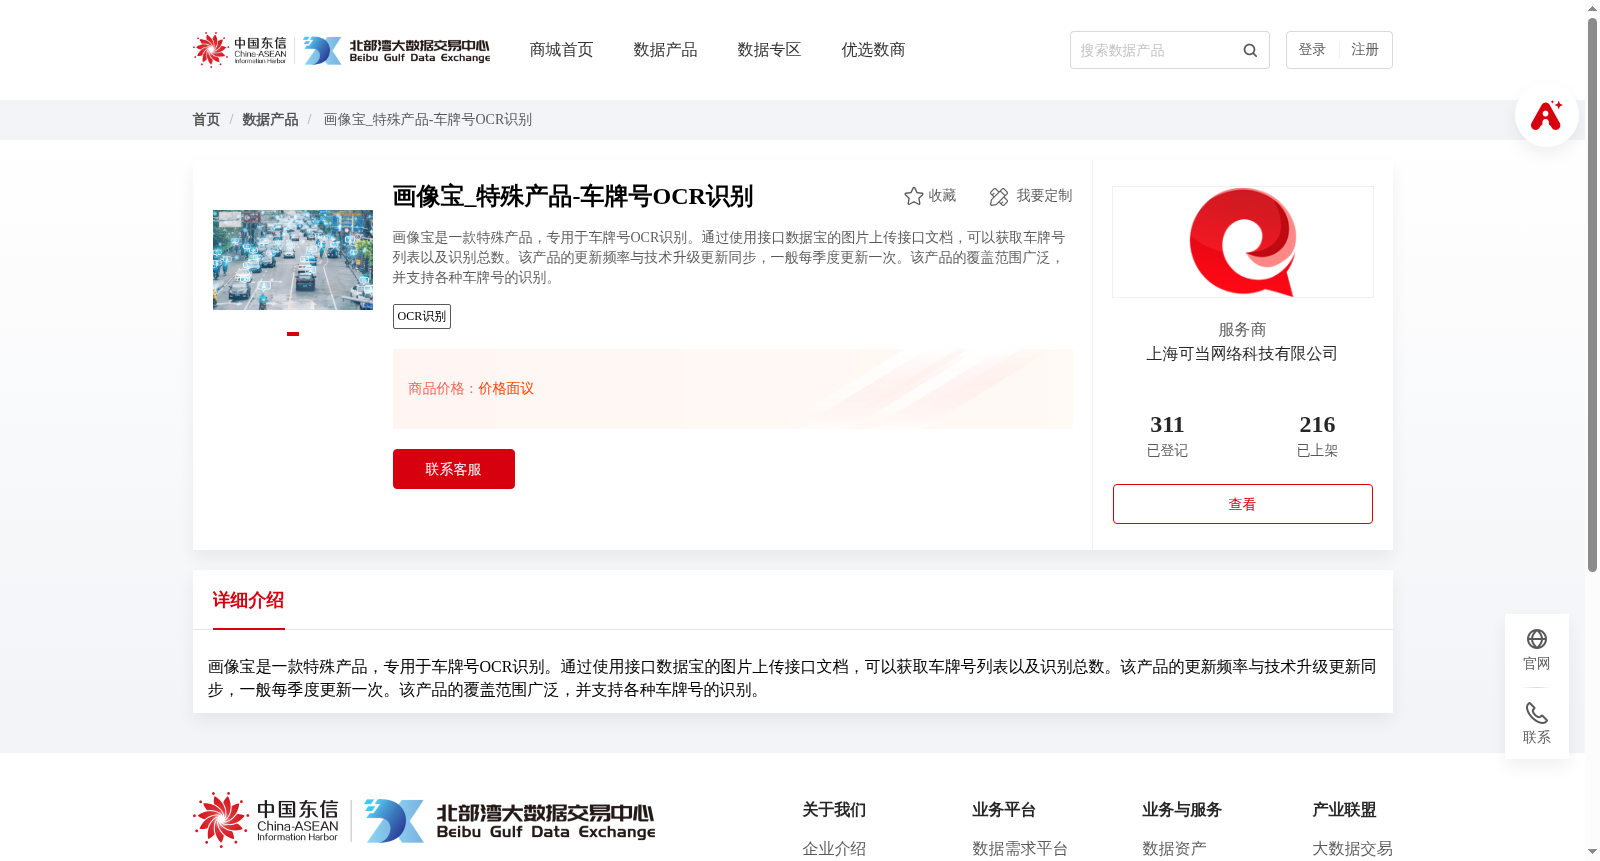Click the 收藏 label
The image size is (1600, 861).
(942, 196)
